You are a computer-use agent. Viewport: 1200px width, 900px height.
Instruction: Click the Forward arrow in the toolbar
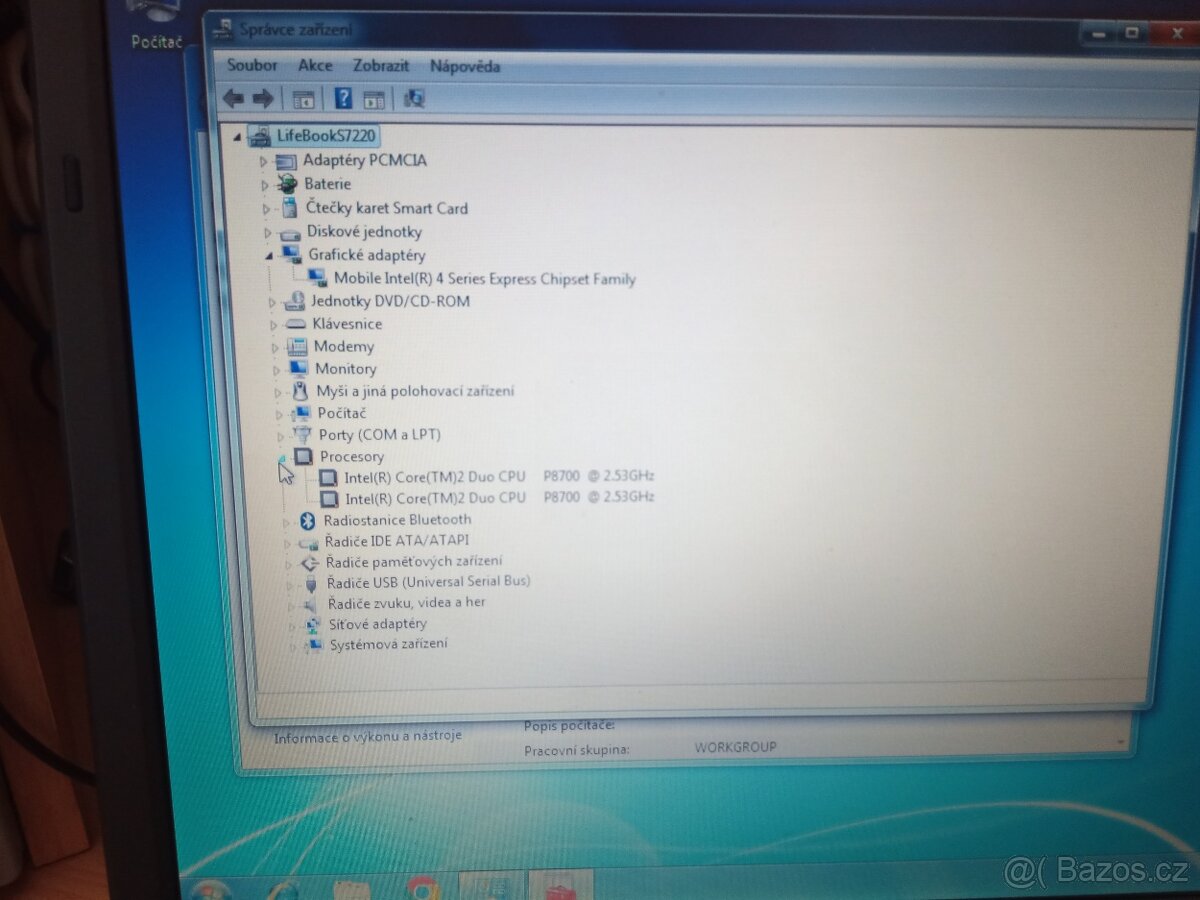[x=263, y=98]
